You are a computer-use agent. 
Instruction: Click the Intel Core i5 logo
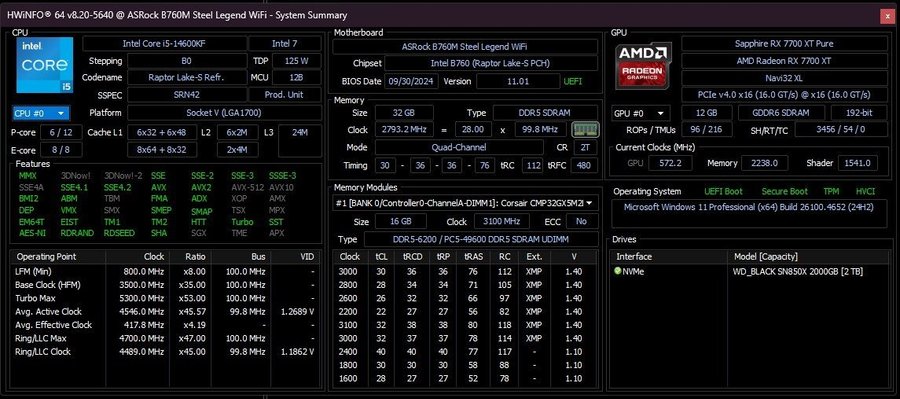tap(45, 65)
